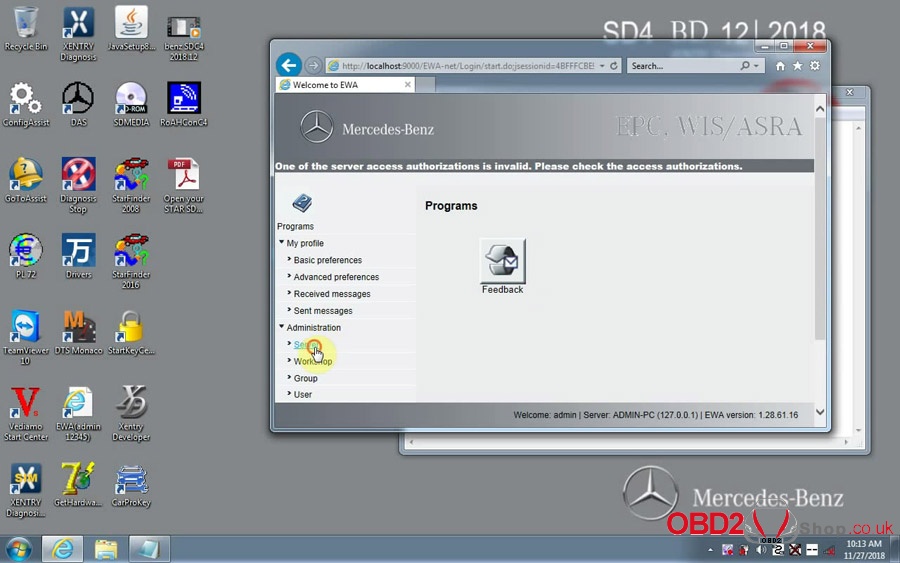Click the page scrollbar down arrow
Viewport: 900px width, 563px height.
point(820,412)
